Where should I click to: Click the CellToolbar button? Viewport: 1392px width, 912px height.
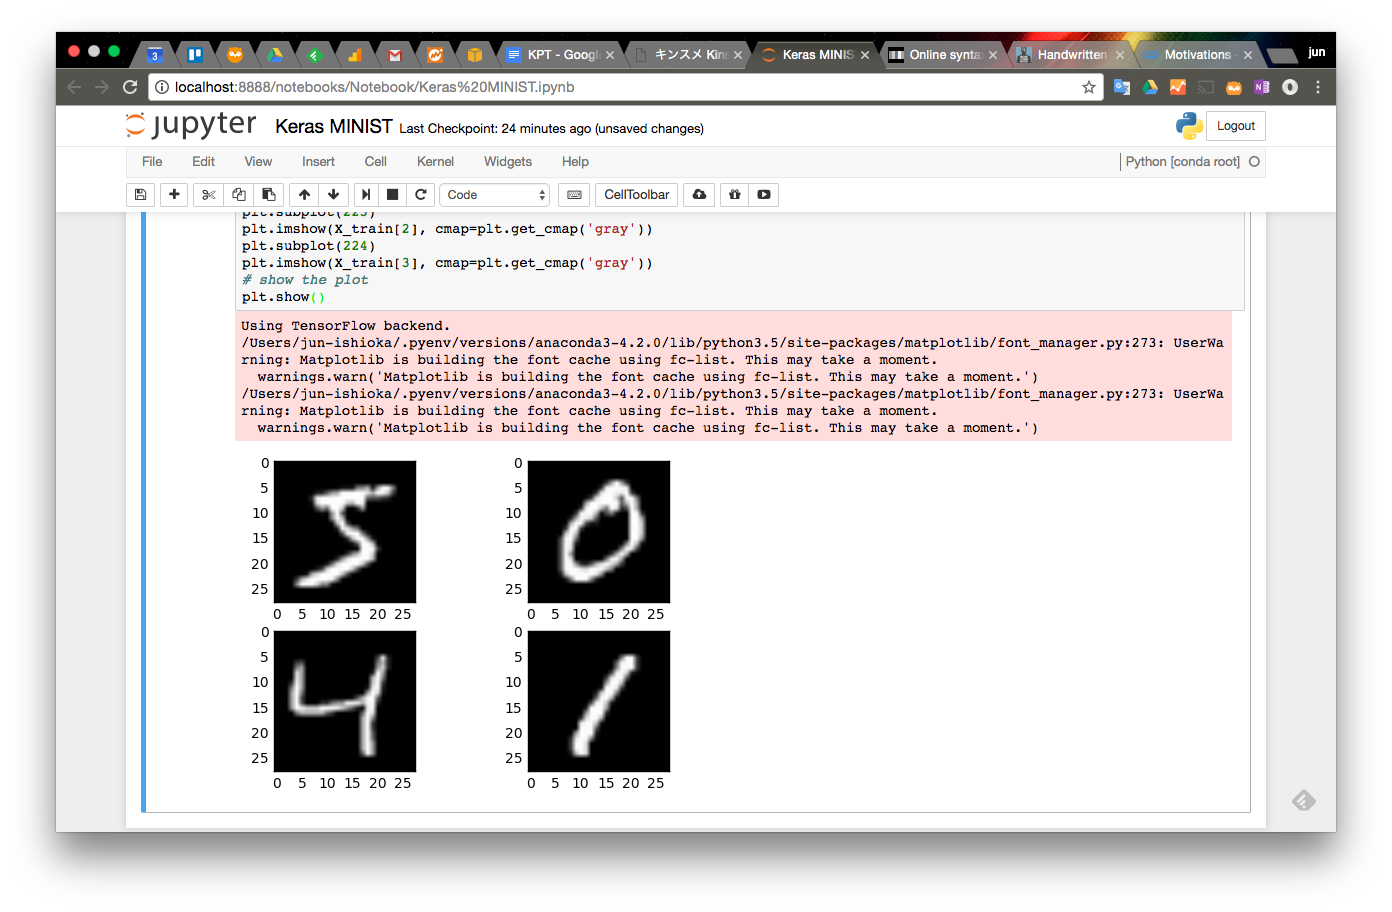click(637, 195)
